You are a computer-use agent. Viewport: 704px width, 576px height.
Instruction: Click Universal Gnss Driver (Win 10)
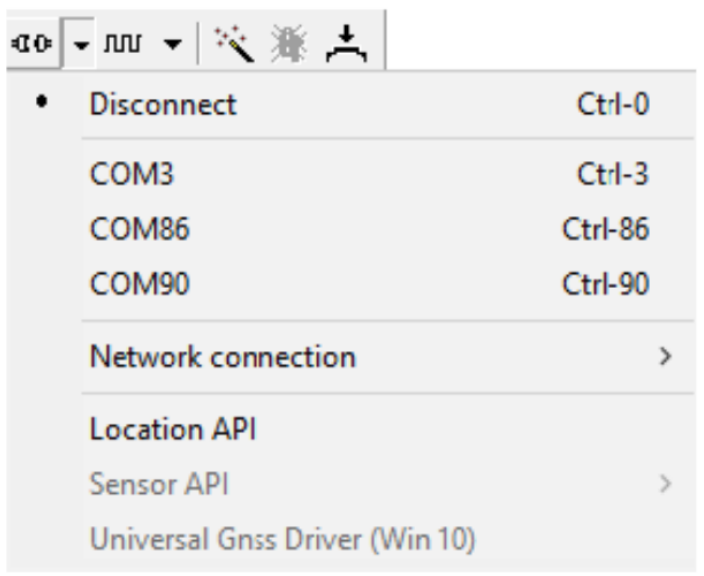click(282, 542)
